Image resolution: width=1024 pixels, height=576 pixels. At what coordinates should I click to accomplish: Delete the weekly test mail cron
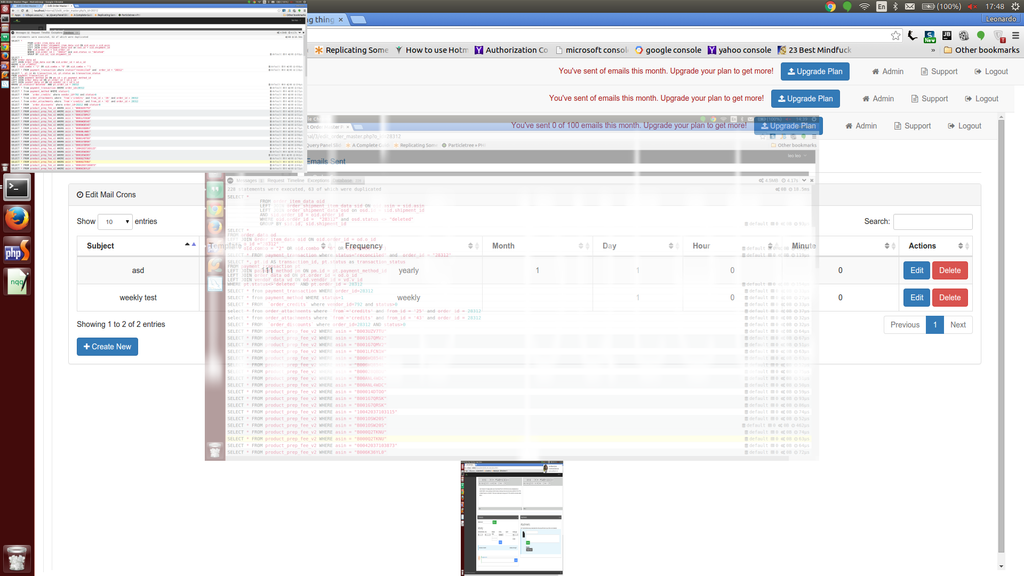click(x=949, y=298)
